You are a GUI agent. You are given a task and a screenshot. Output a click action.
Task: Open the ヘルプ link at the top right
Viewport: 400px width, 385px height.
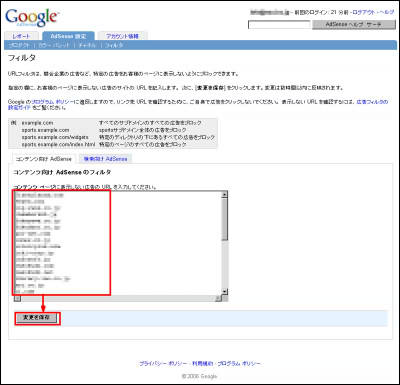pos(386,12)
